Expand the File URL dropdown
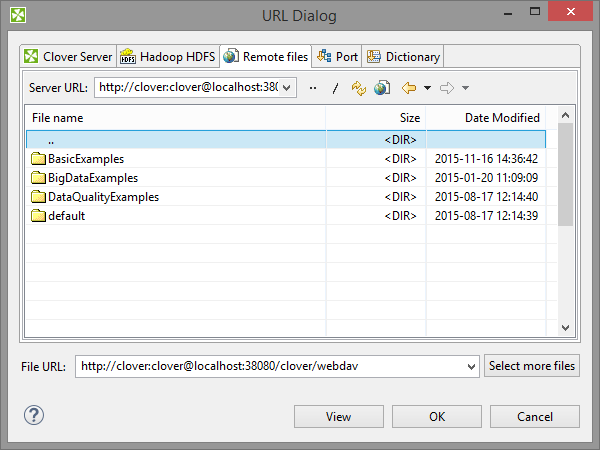 click(x=471, y=367)
